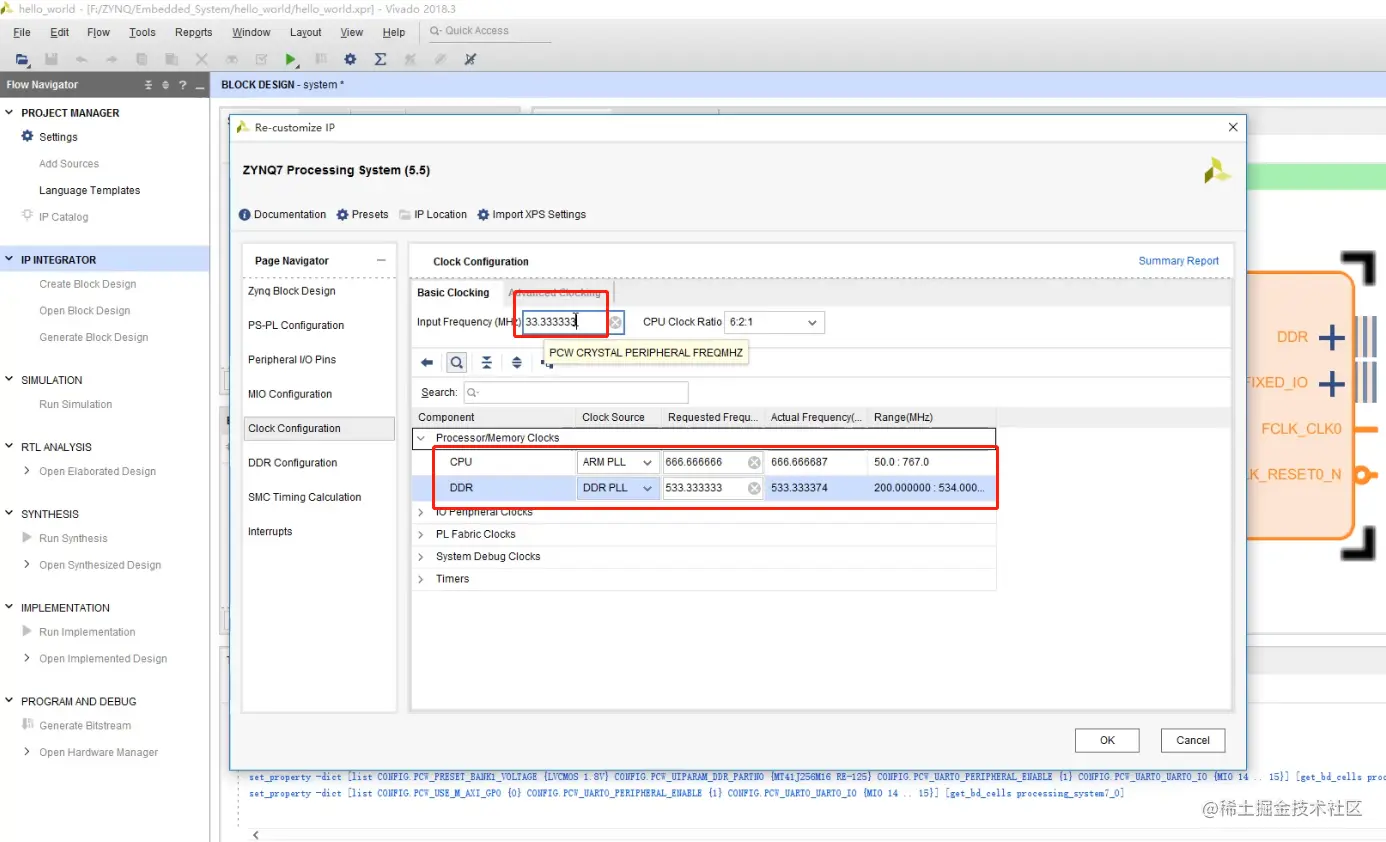1386x842 pixels.
Task: Open the ARM PLL clock source dropdown
Action: coord(617,463)
